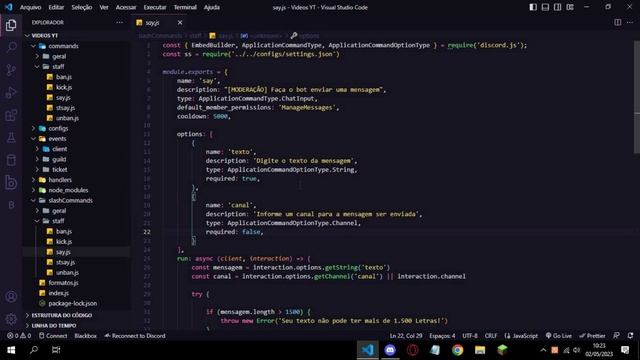
Task: Open the Ver menu
Action: (104, 7)
